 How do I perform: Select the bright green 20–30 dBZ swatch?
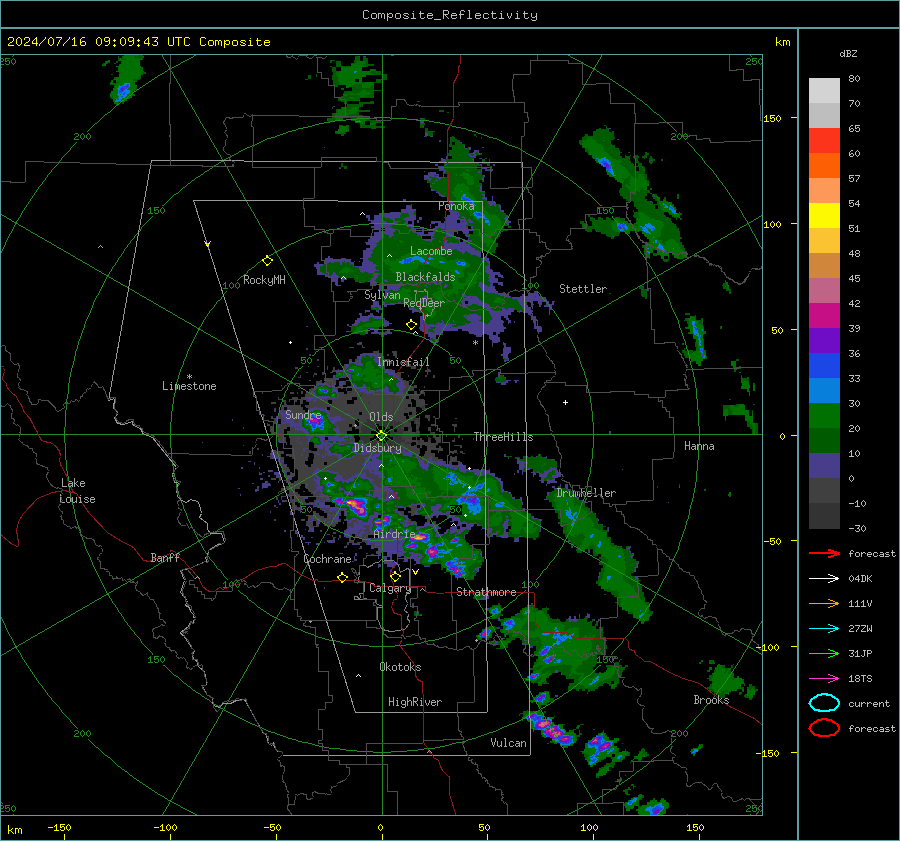click(x=824, y=416)
